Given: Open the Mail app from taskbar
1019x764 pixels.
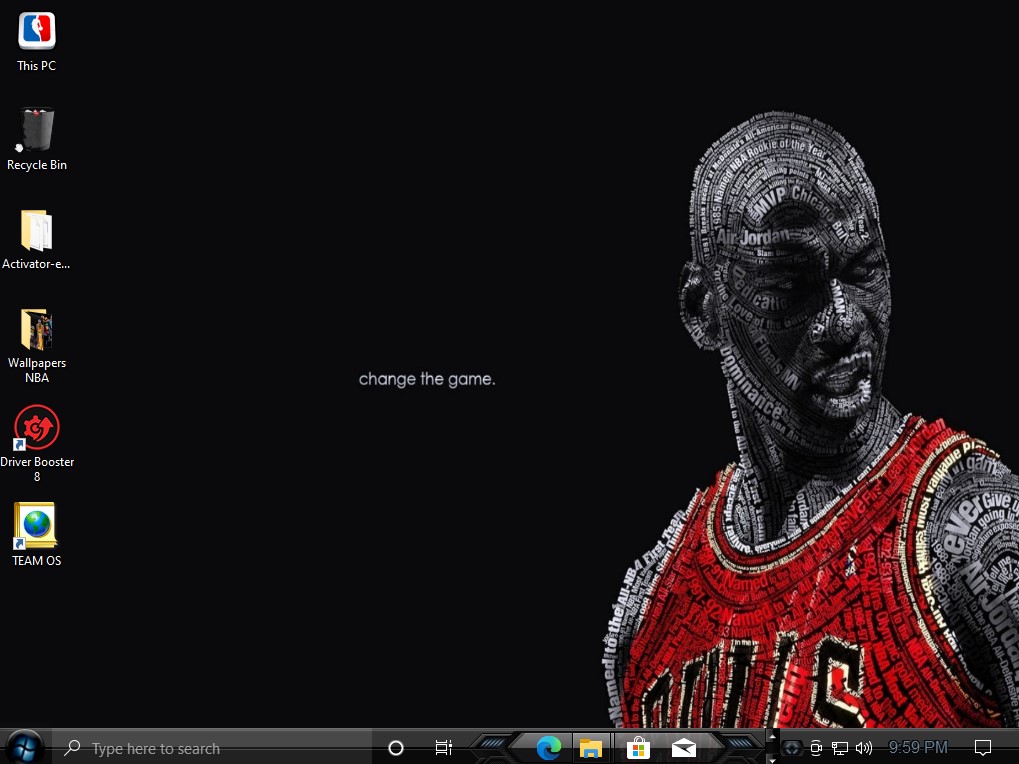Looking at the screenshot, I should 684,748.
